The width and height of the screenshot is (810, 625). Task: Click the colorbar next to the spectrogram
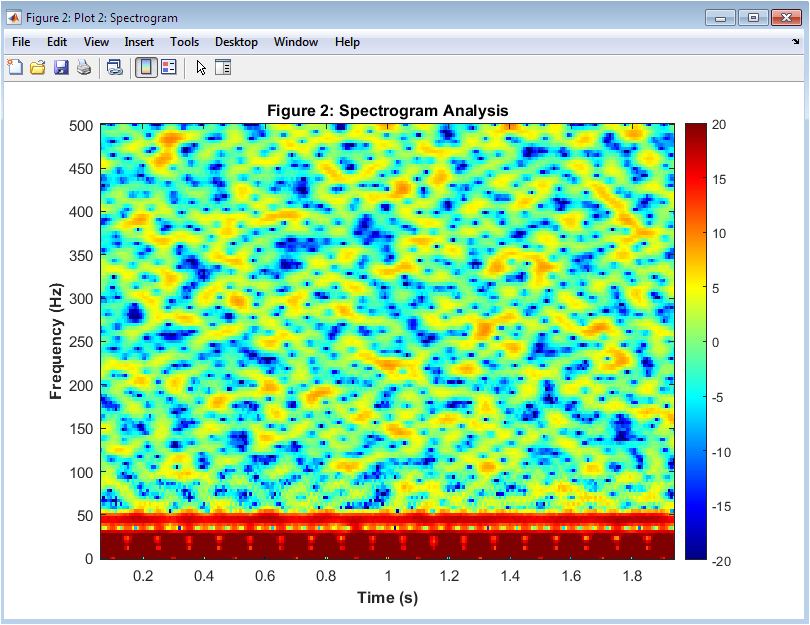697,341
